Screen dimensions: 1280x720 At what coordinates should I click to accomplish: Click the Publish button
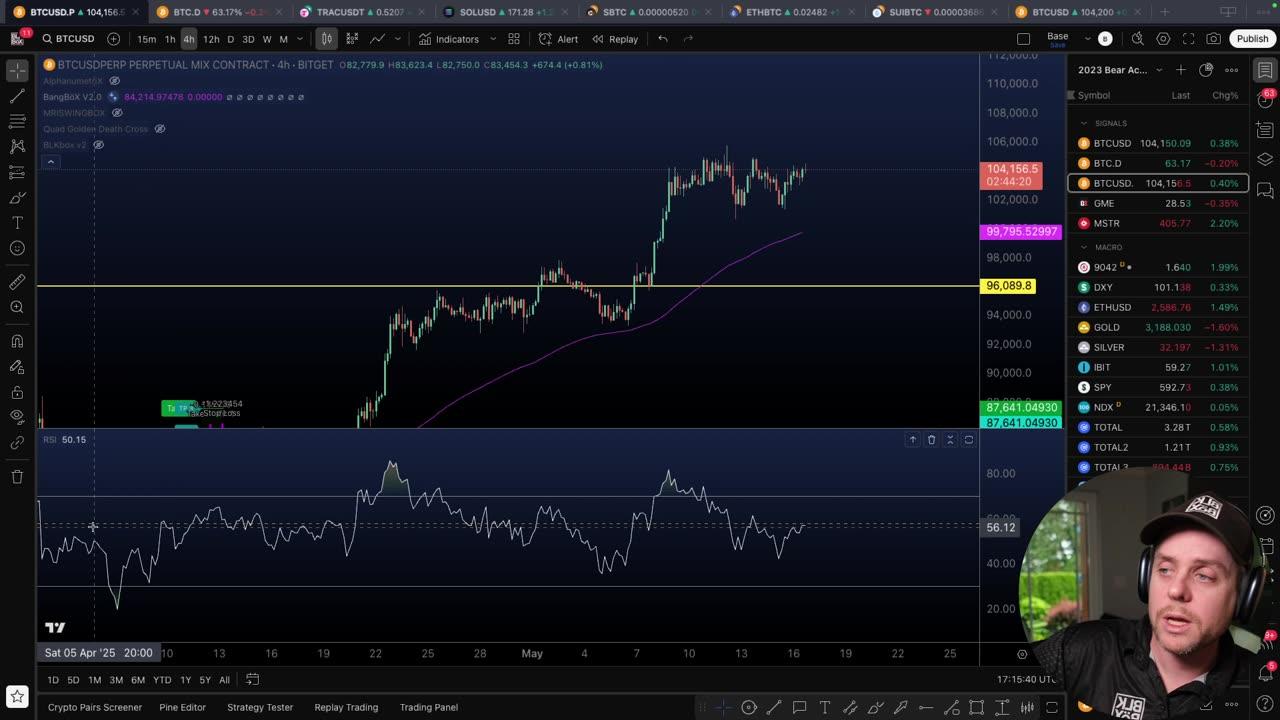tap(1252, 39)
